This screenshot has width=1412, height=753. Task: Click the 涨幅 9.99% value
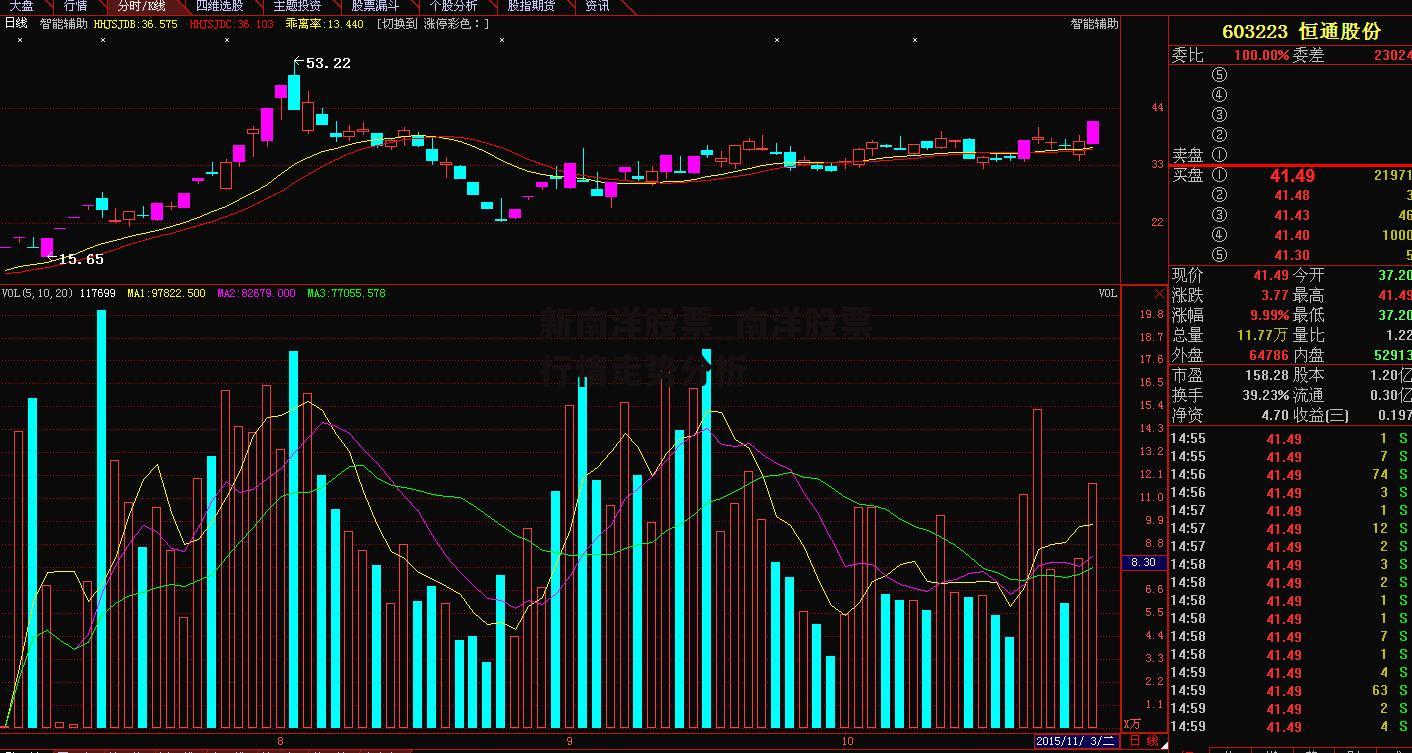pyautogui.click(x=1269, y=315)
